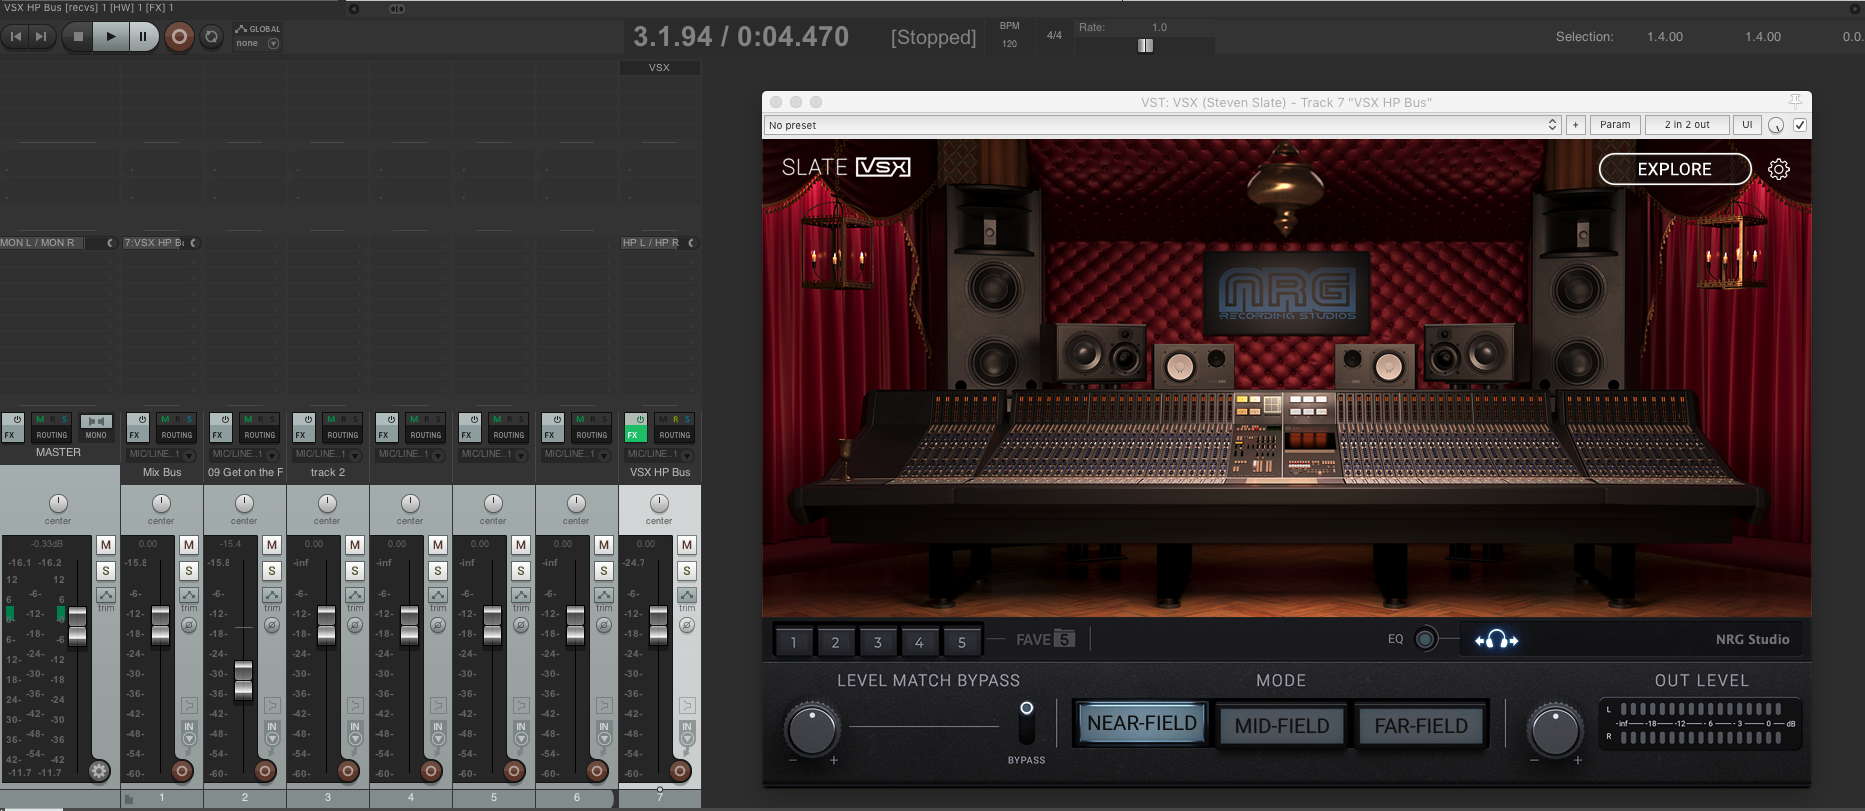Click the wet/dry mix knob in plugin header
The width and height of the screenshot is (1865, 811).
(x=1776, y=125)
